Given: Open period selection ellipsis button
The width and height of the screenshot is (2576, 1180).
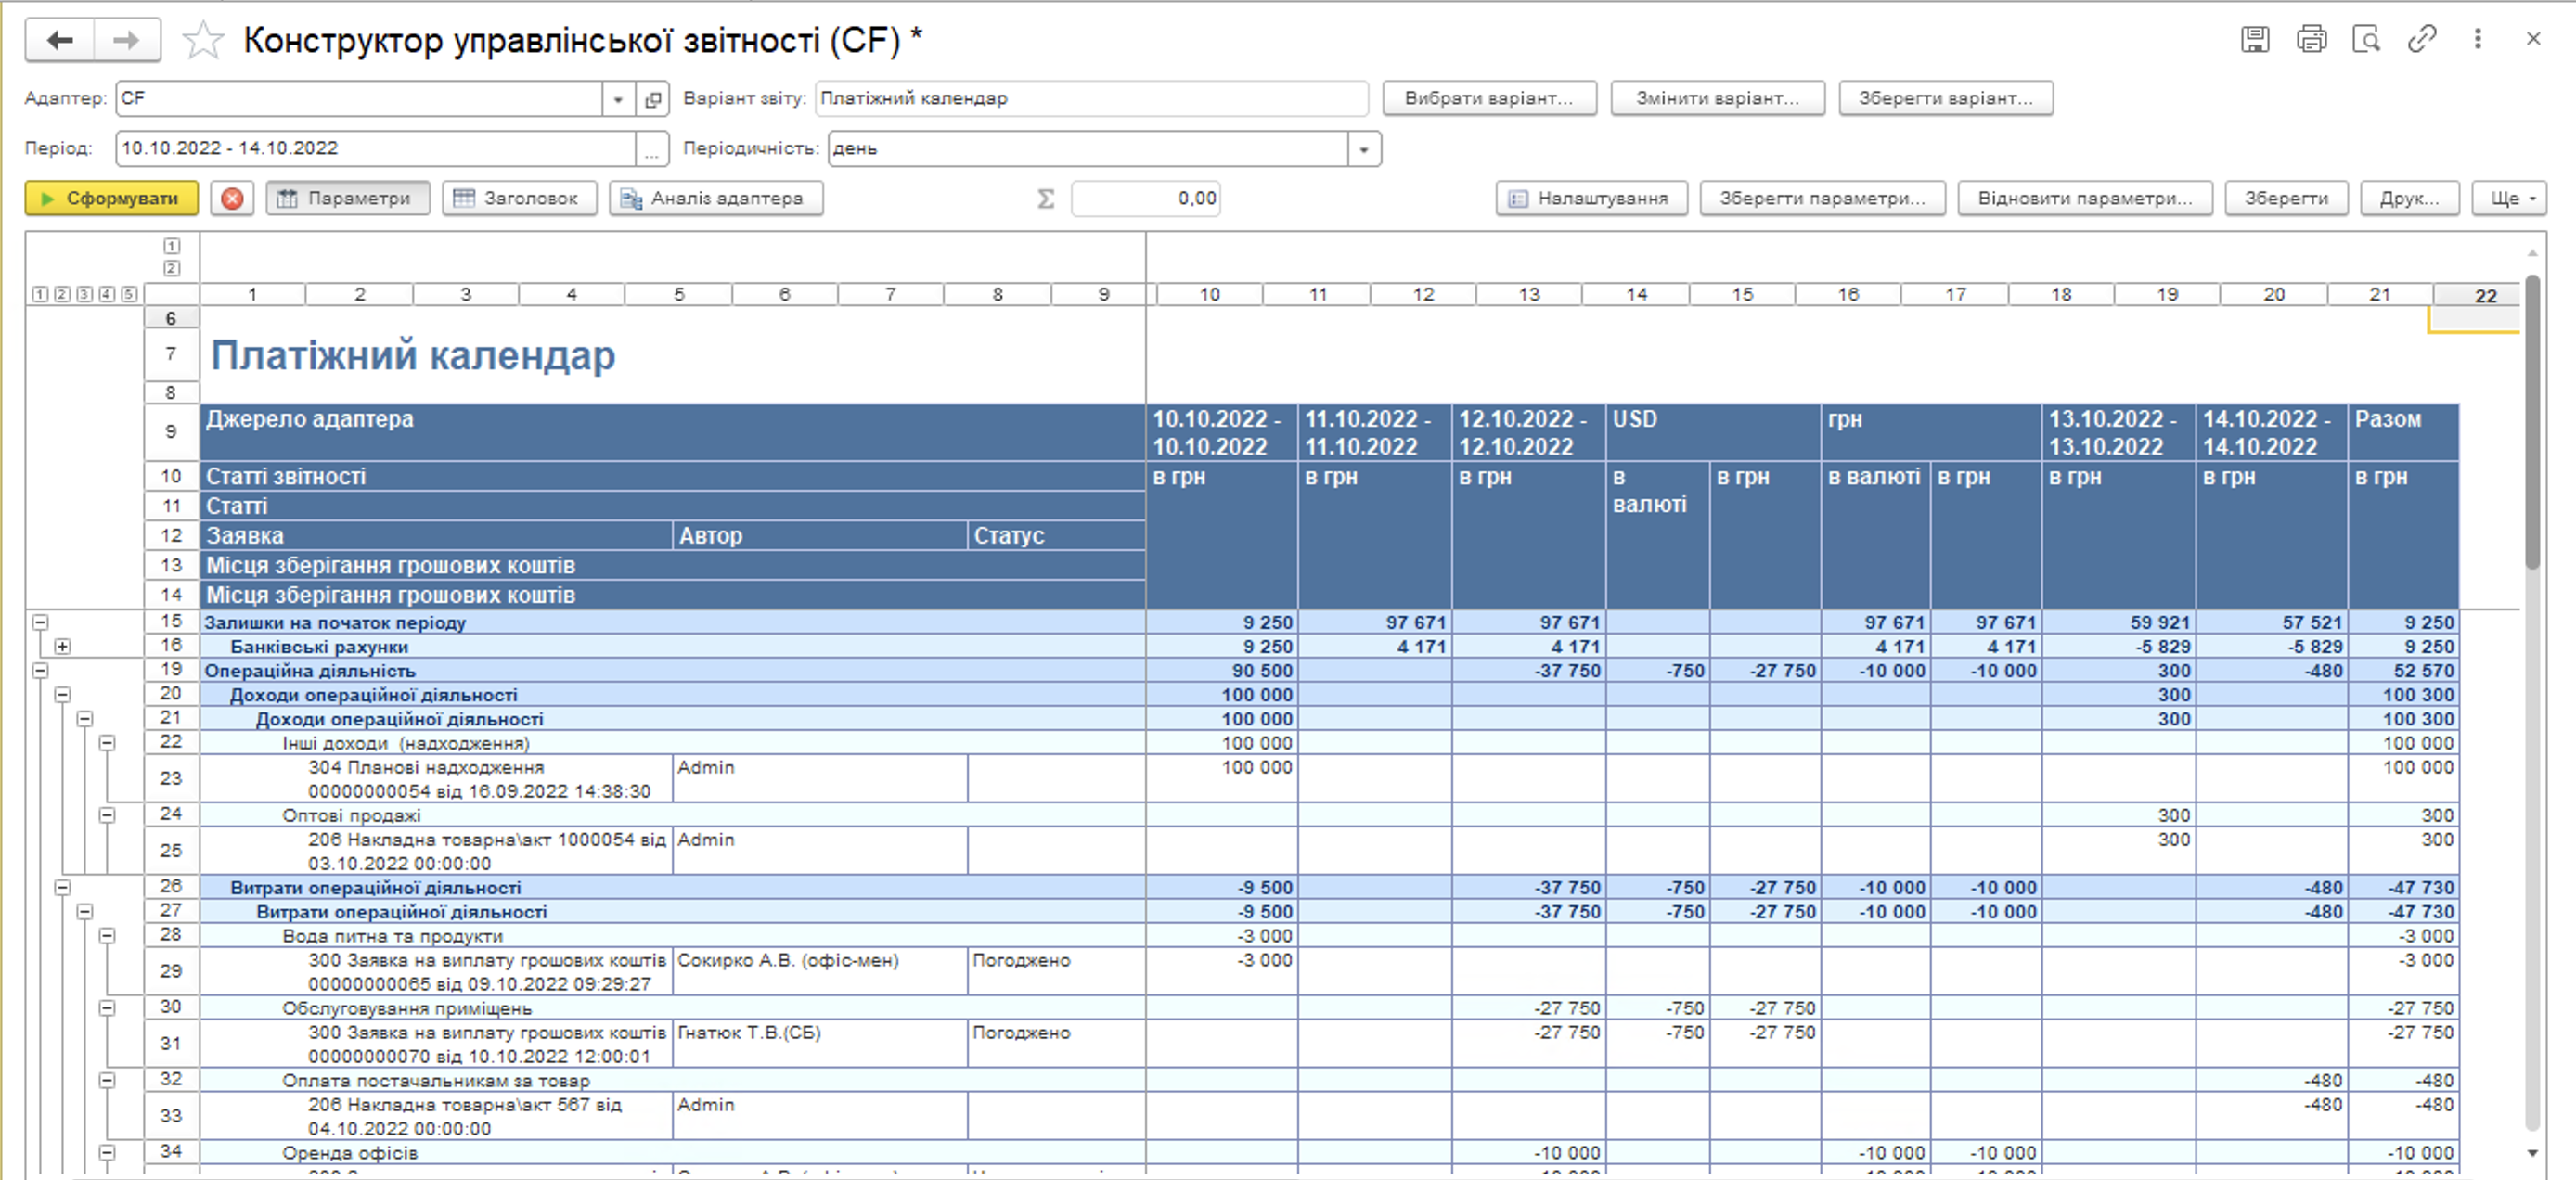Looking at the screenshot, I should tap(652, 149).
